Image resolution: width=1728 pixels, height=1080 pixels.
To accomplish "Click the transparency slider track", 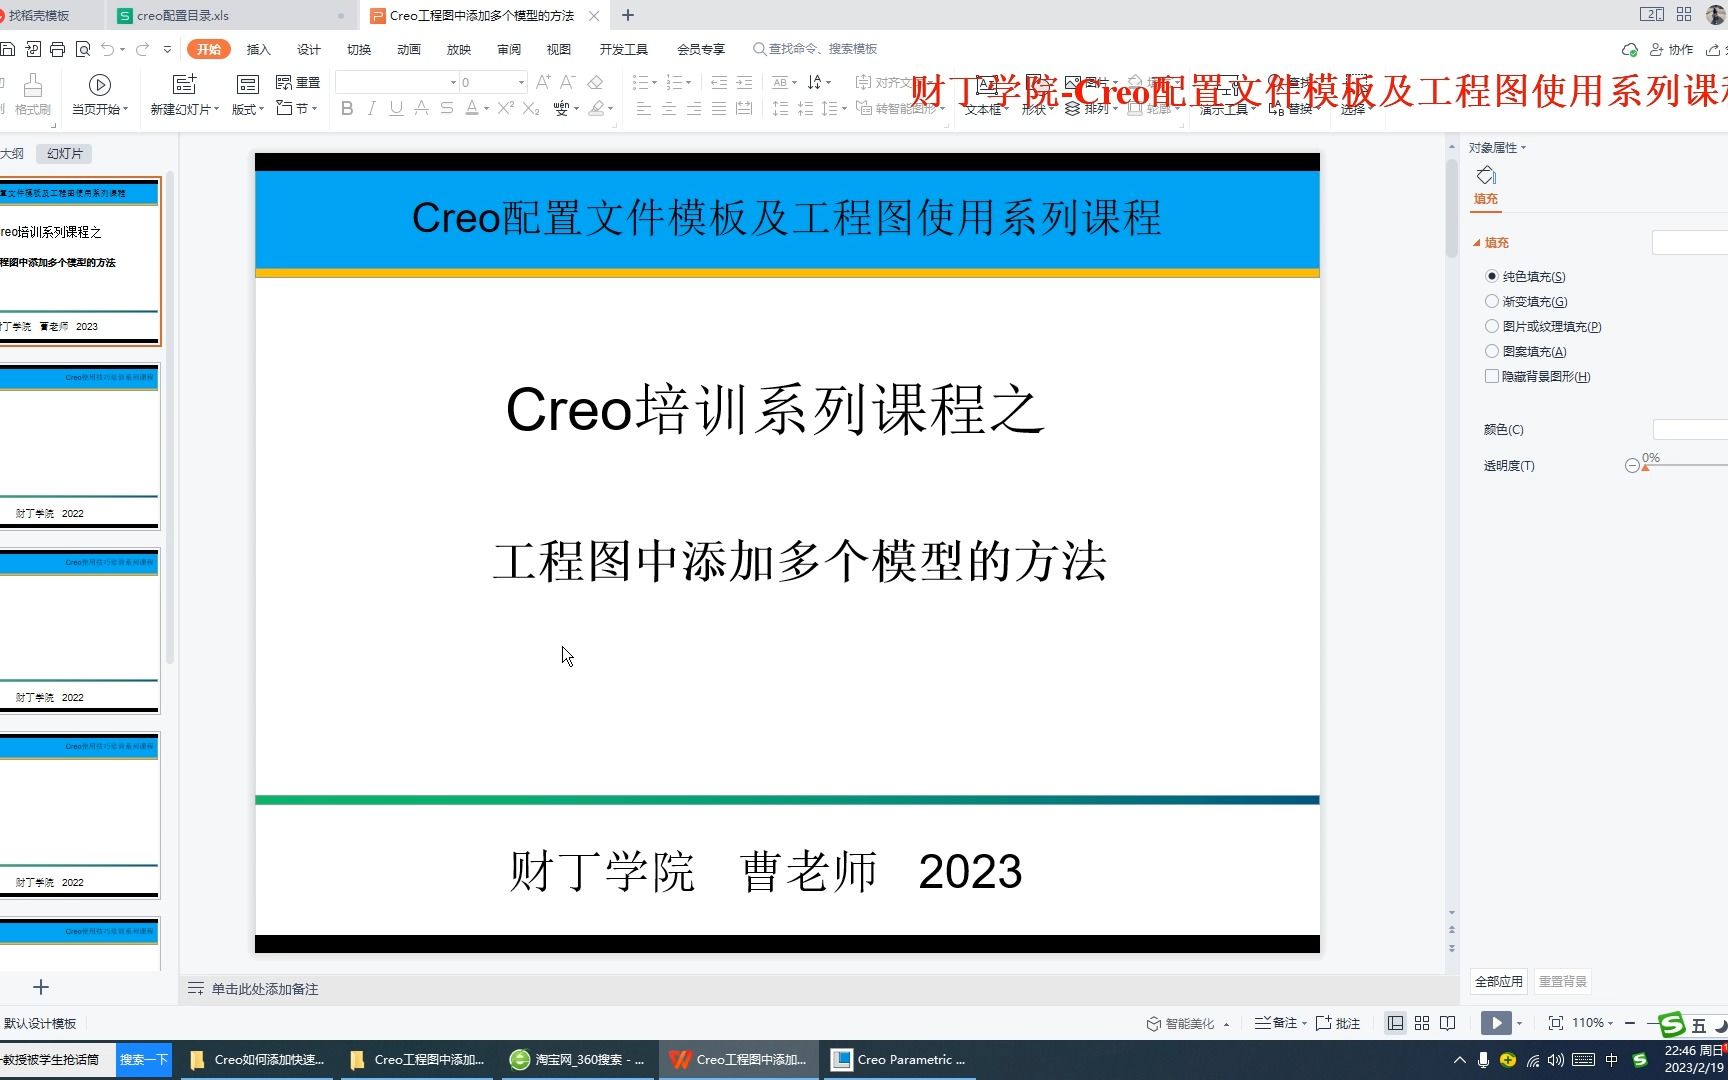I will pos(1685,465).
